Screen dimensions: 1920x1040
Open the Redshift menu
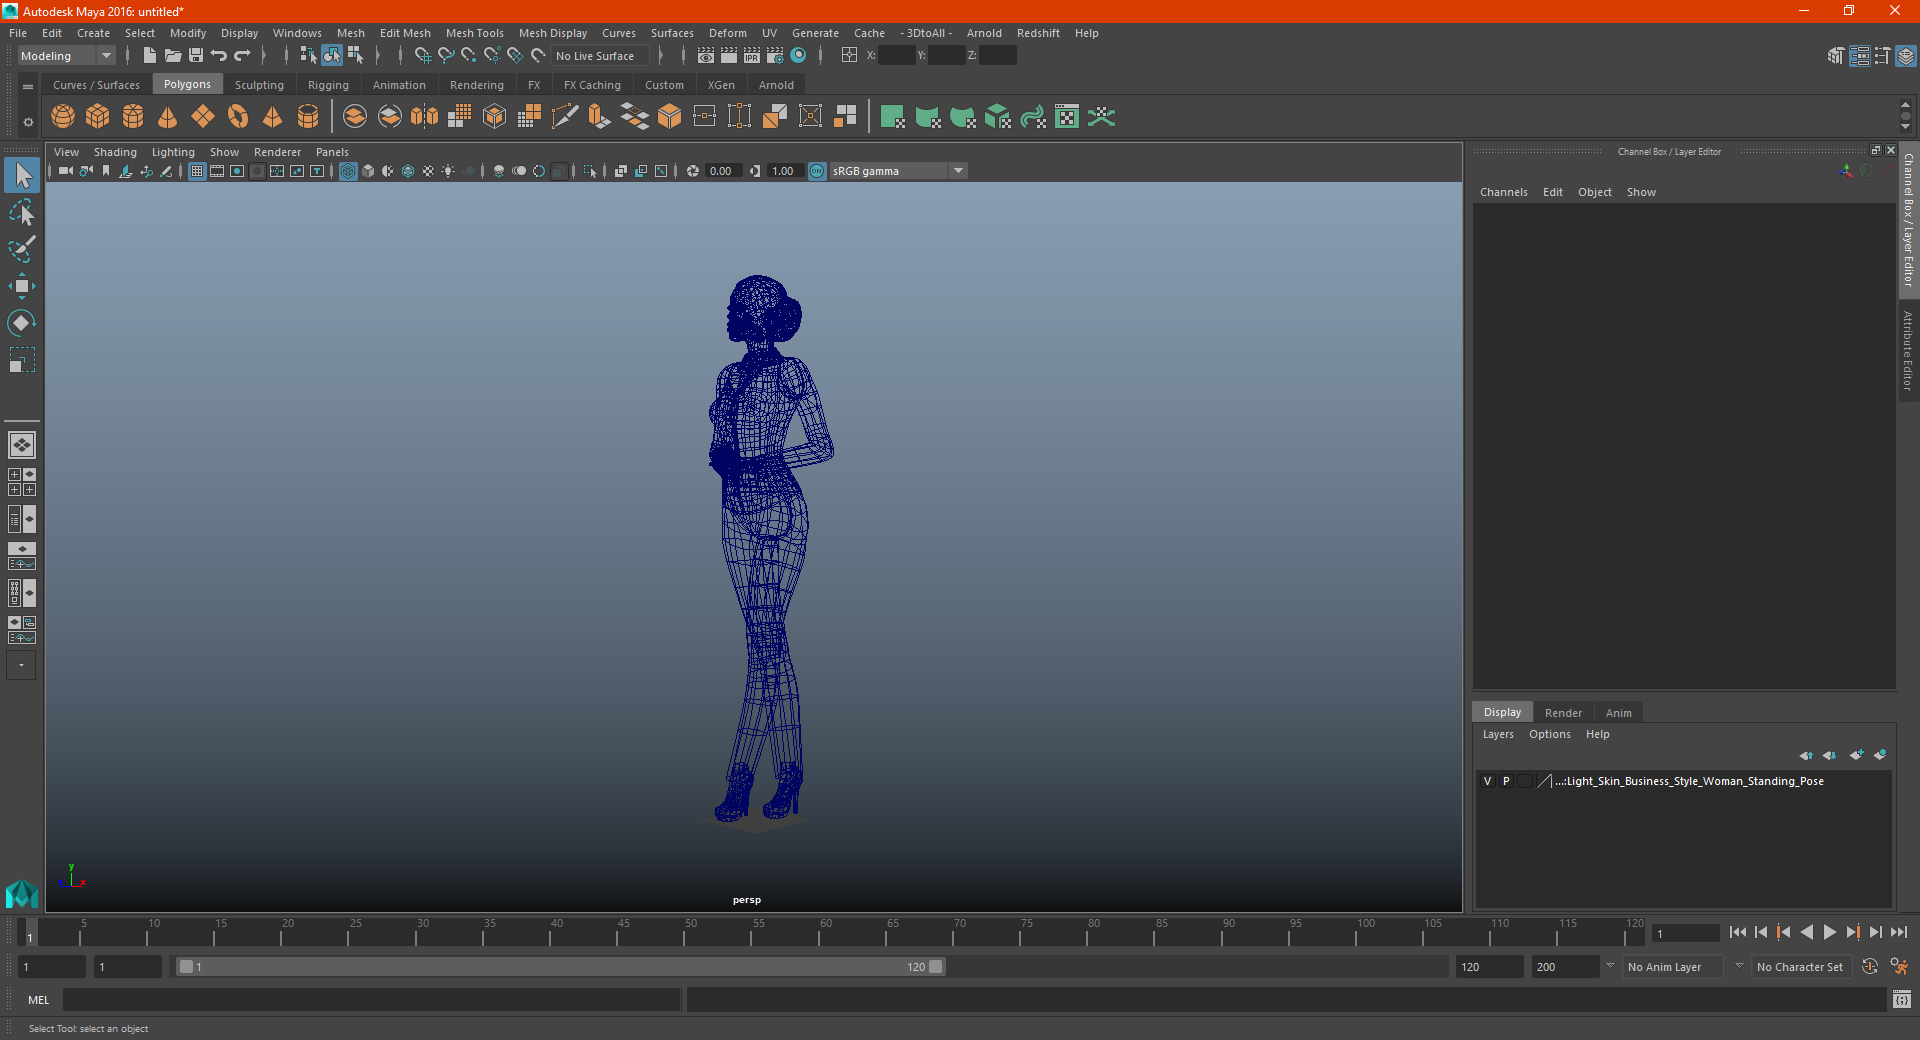coord(1038,33)
